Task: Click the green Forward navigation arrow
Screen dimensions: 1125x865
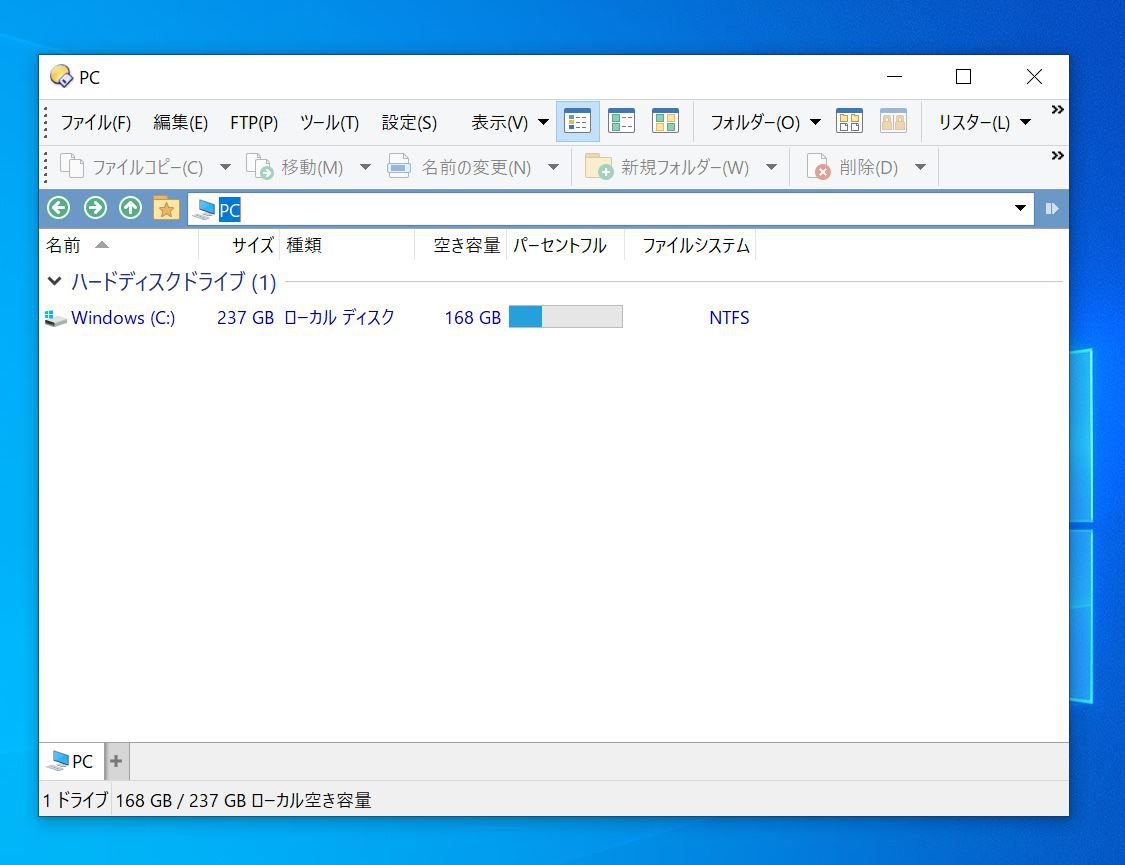Action: [x=95, y=208]
